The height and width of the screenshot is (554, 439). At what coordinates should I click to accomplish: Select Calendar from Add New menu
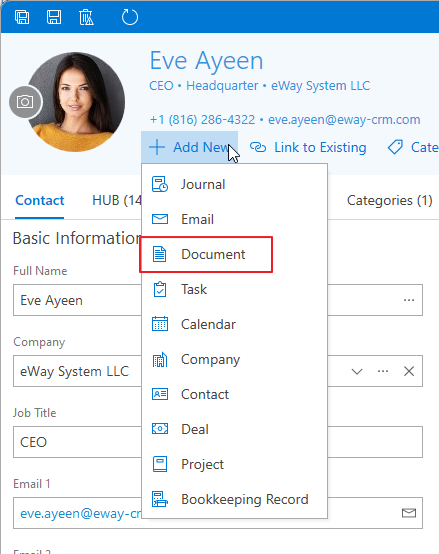(x=234, y=324)
